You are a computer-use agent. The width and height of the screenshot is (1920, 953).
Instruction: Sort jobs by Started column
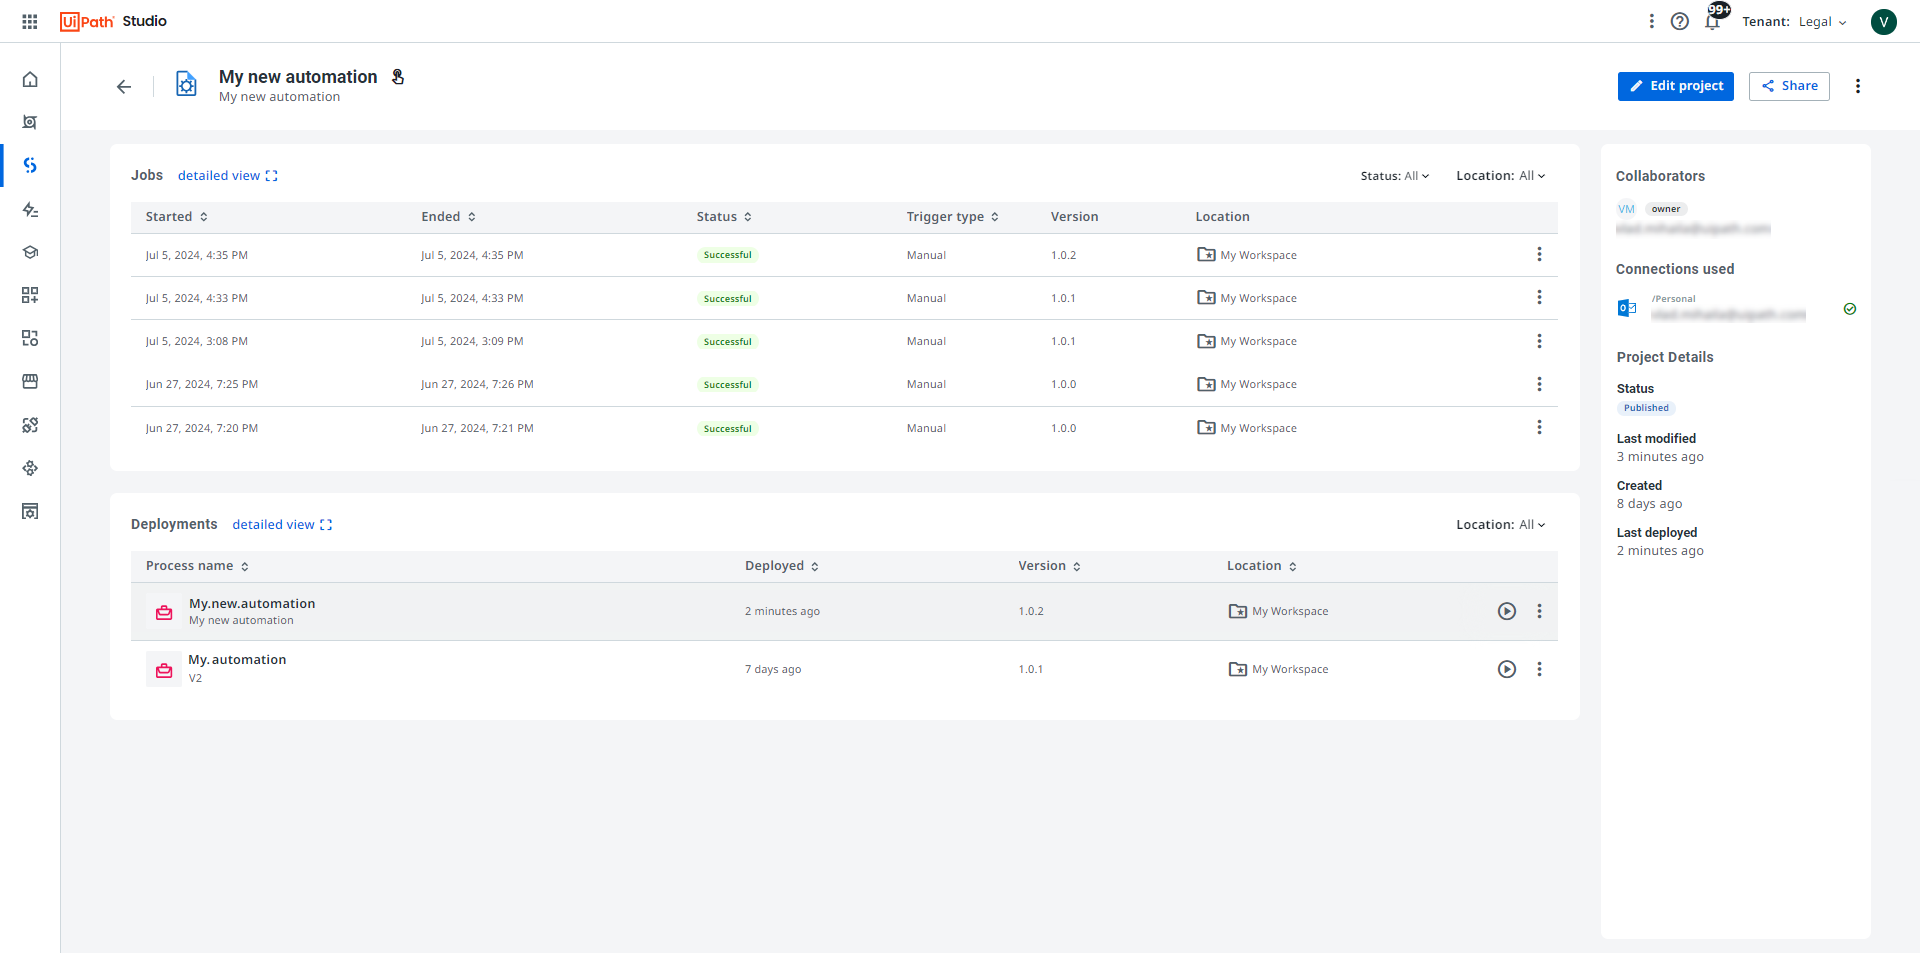pos(177,217)
